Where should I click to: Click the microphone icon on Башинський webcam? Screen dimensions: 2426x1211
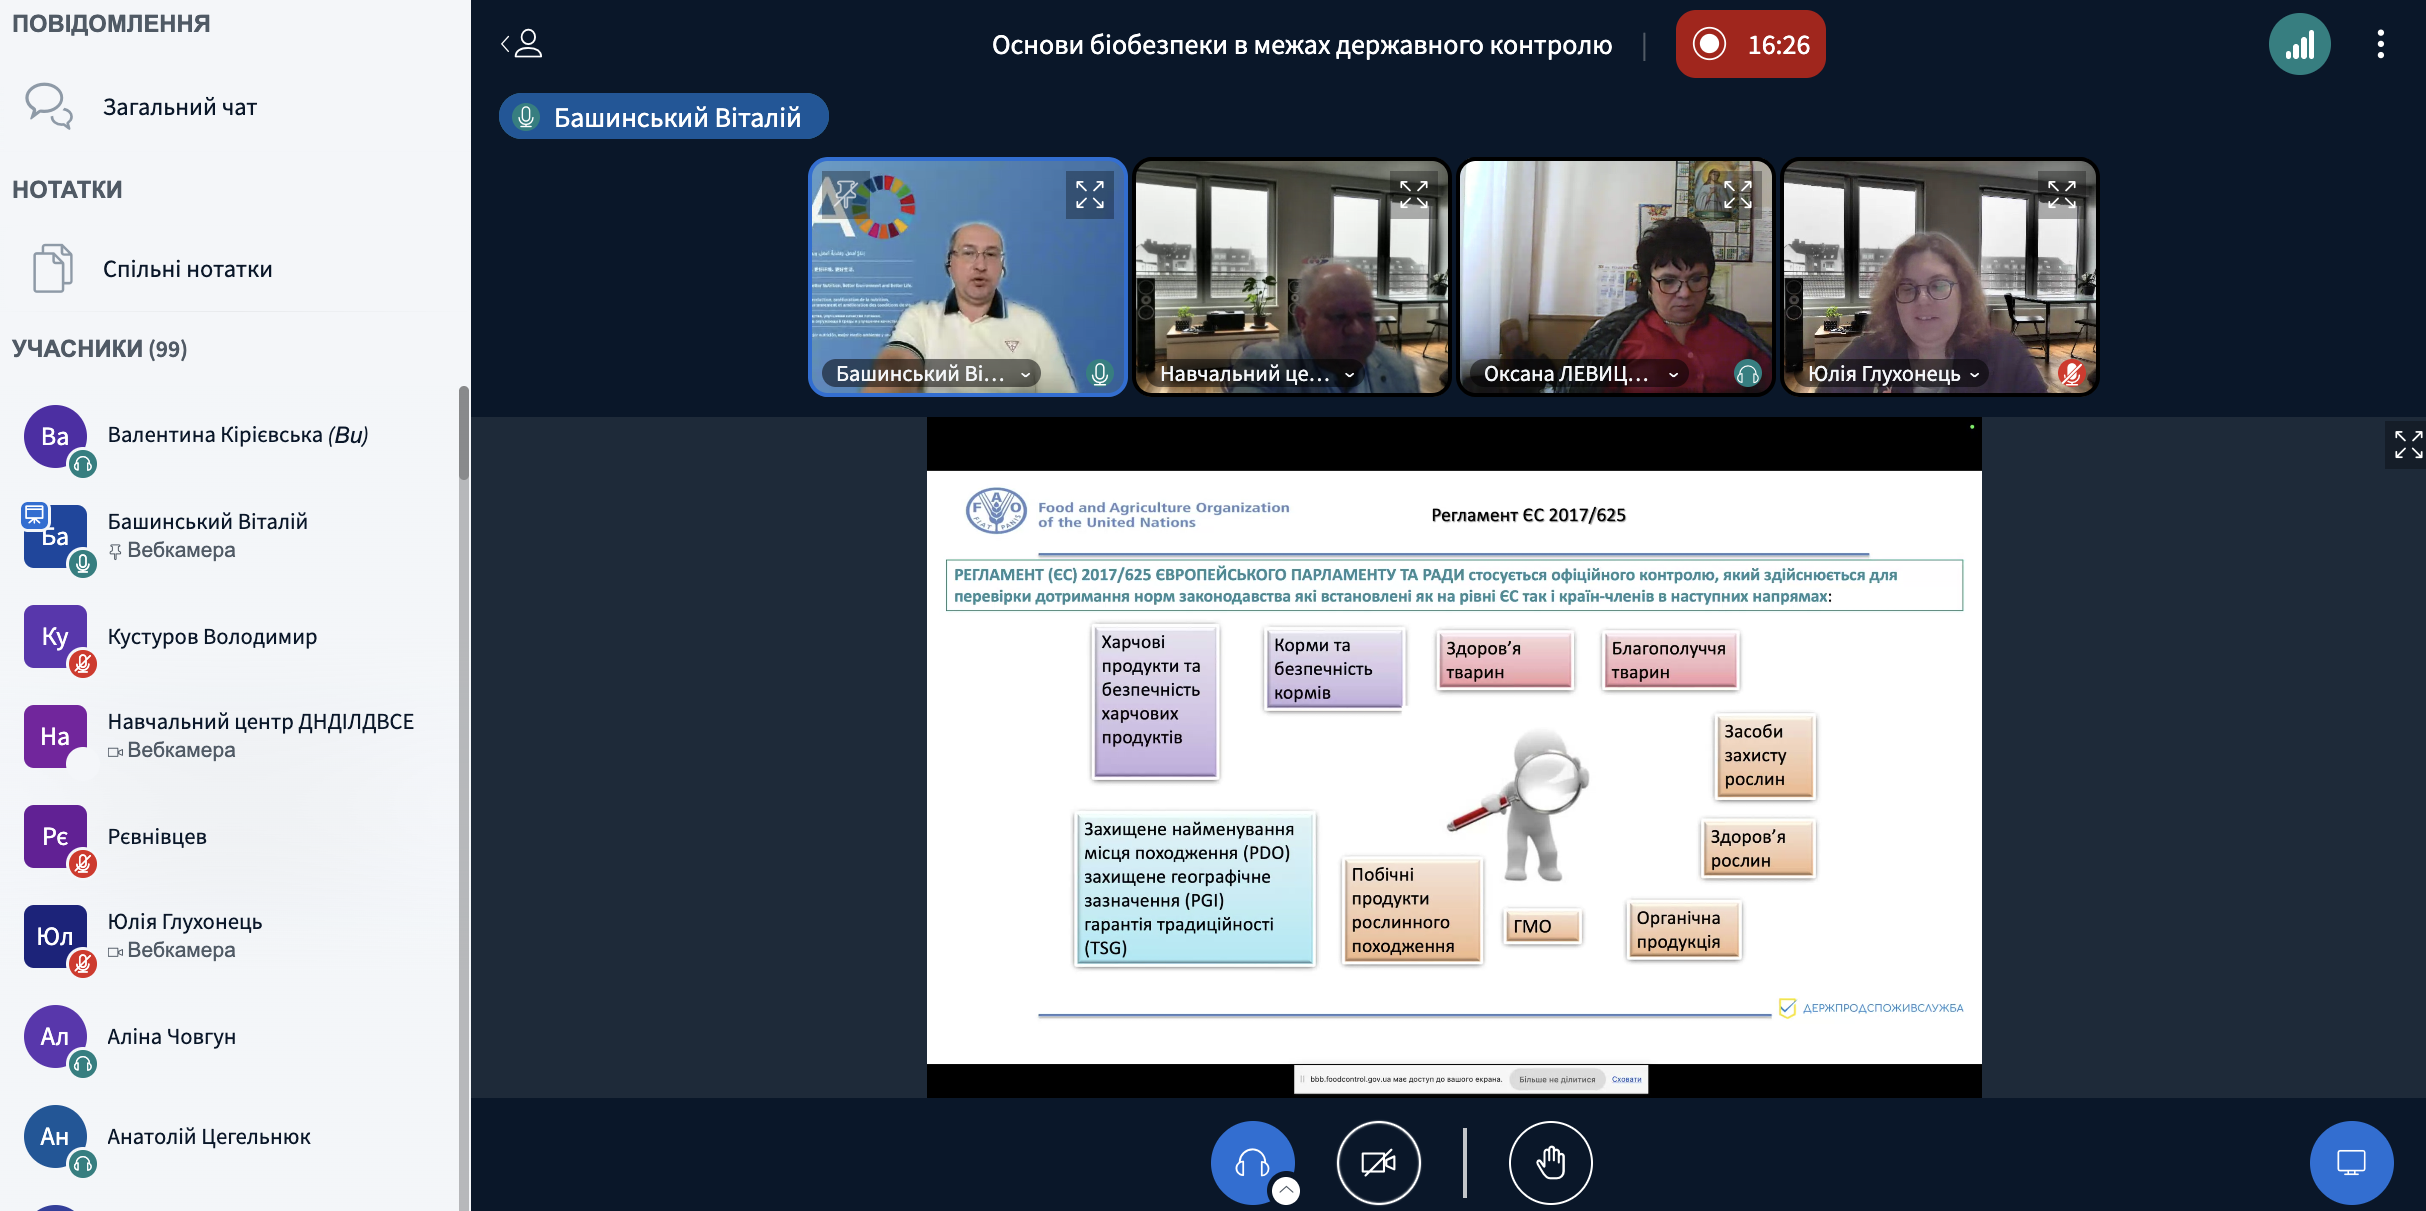tap(1099, 374)
